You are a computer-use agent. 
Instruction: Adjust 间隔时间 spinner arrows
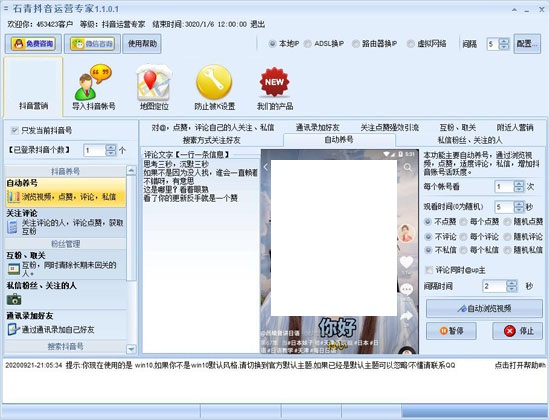click(x=511, y=286)
